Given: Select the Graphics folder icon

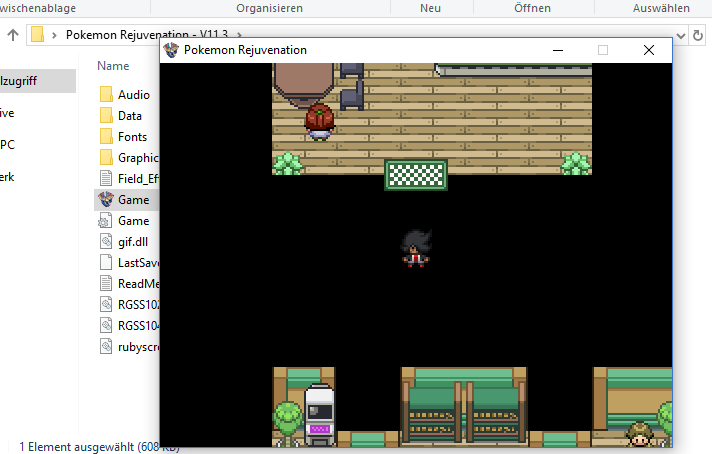Looking at the screenshot, I should coord(106,158).
